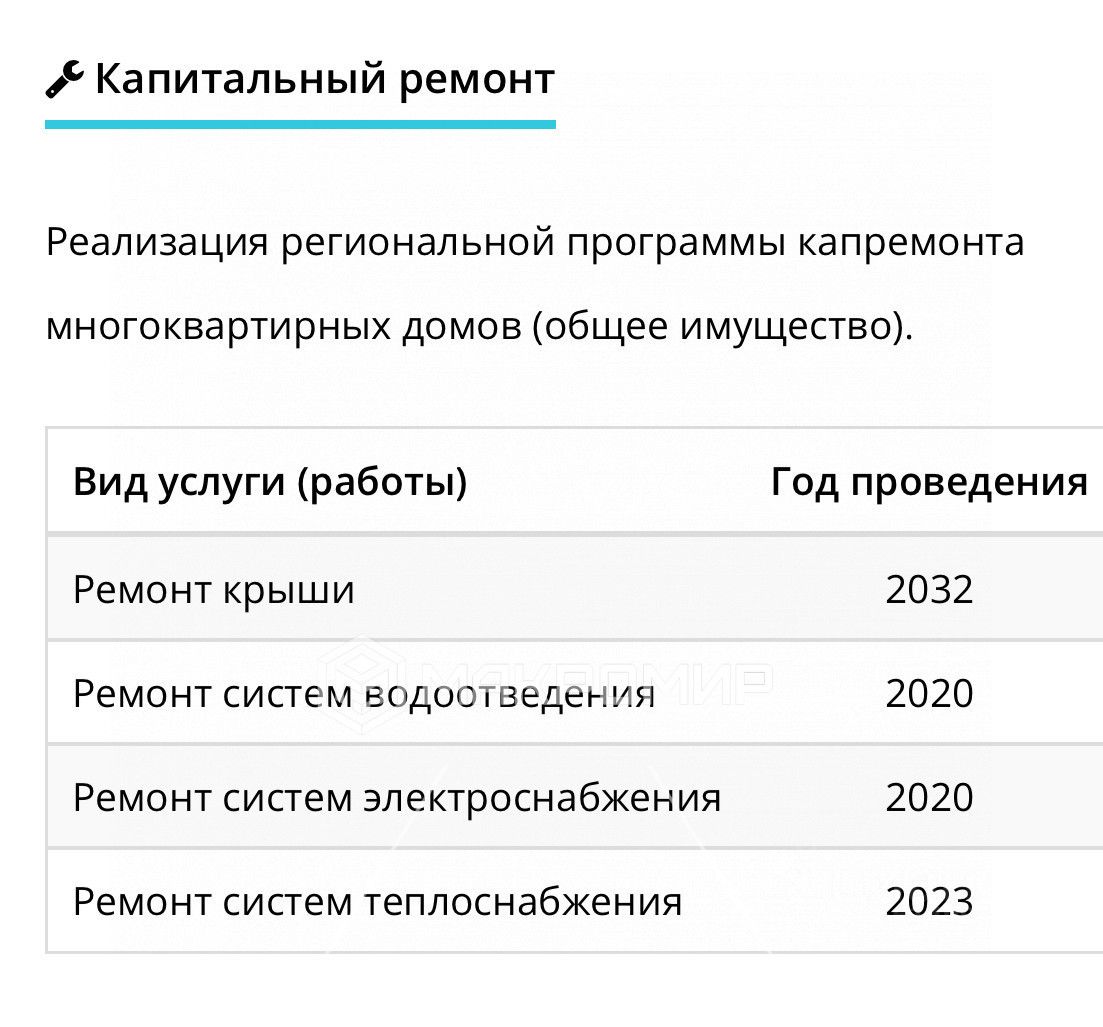Viewport: 1103px width, 1027px height.
Task: Click the "Капитальный ремонт" heading
Action: tap(324, 79)
